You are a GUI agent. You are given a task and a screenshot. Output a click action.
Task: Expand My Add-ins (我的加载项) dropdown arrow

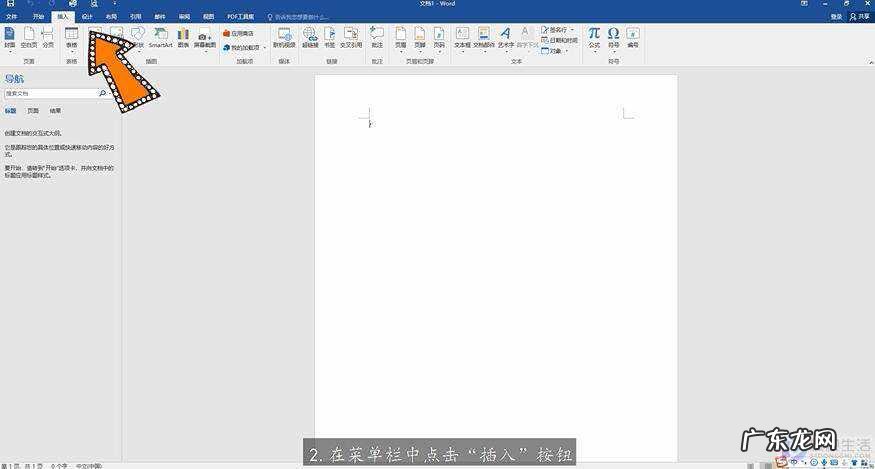[x=265, y=48]
